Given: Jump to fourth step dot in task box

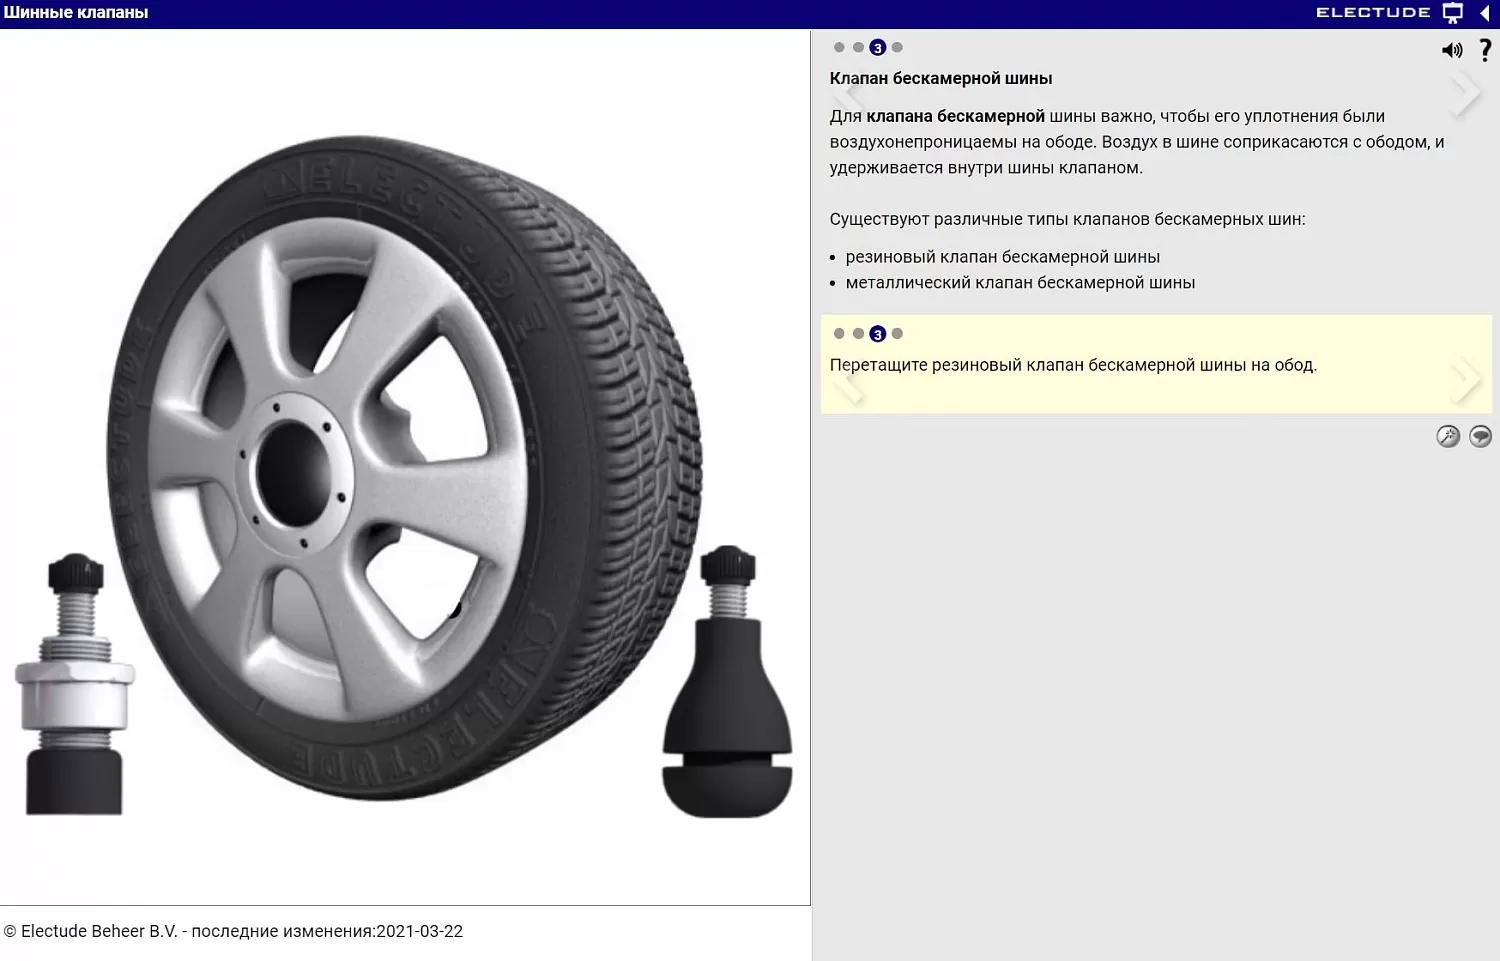Looking at the screenshot, I should point(897,334).
